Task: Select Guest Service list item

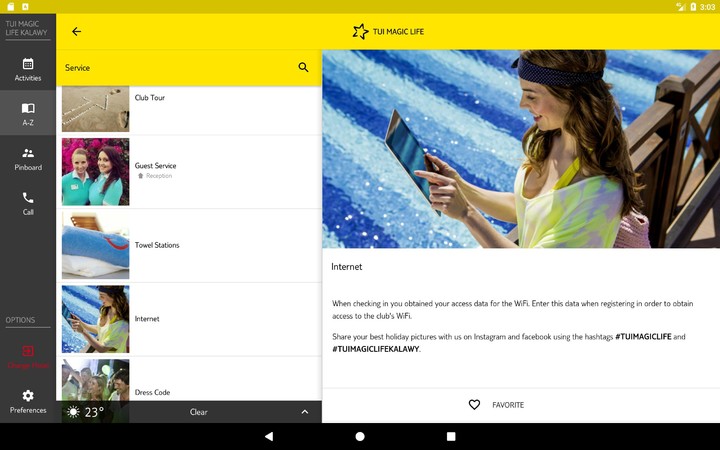Action: 190,171
